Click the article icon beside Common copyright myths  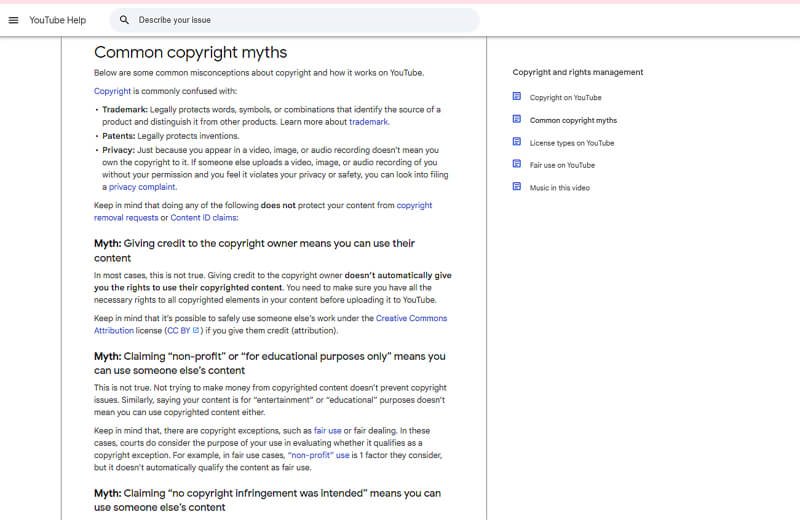pos(517,119)
